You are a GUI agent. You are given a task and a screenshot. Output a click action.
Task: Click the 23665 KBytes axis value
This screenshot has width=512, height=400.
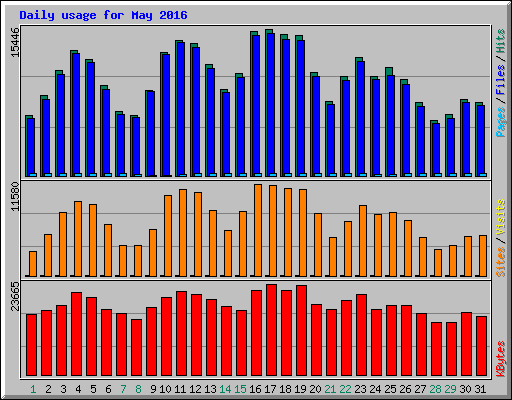(x=15, y=296)
